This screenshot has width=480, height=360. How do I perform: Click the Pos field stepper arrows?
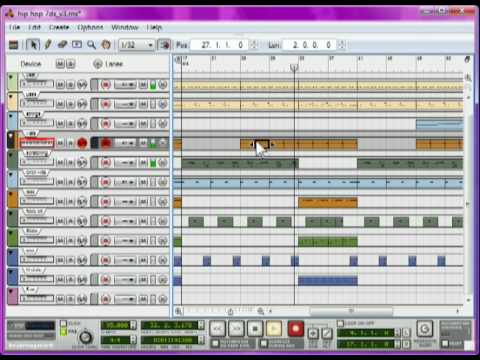[x=254, y=45]
